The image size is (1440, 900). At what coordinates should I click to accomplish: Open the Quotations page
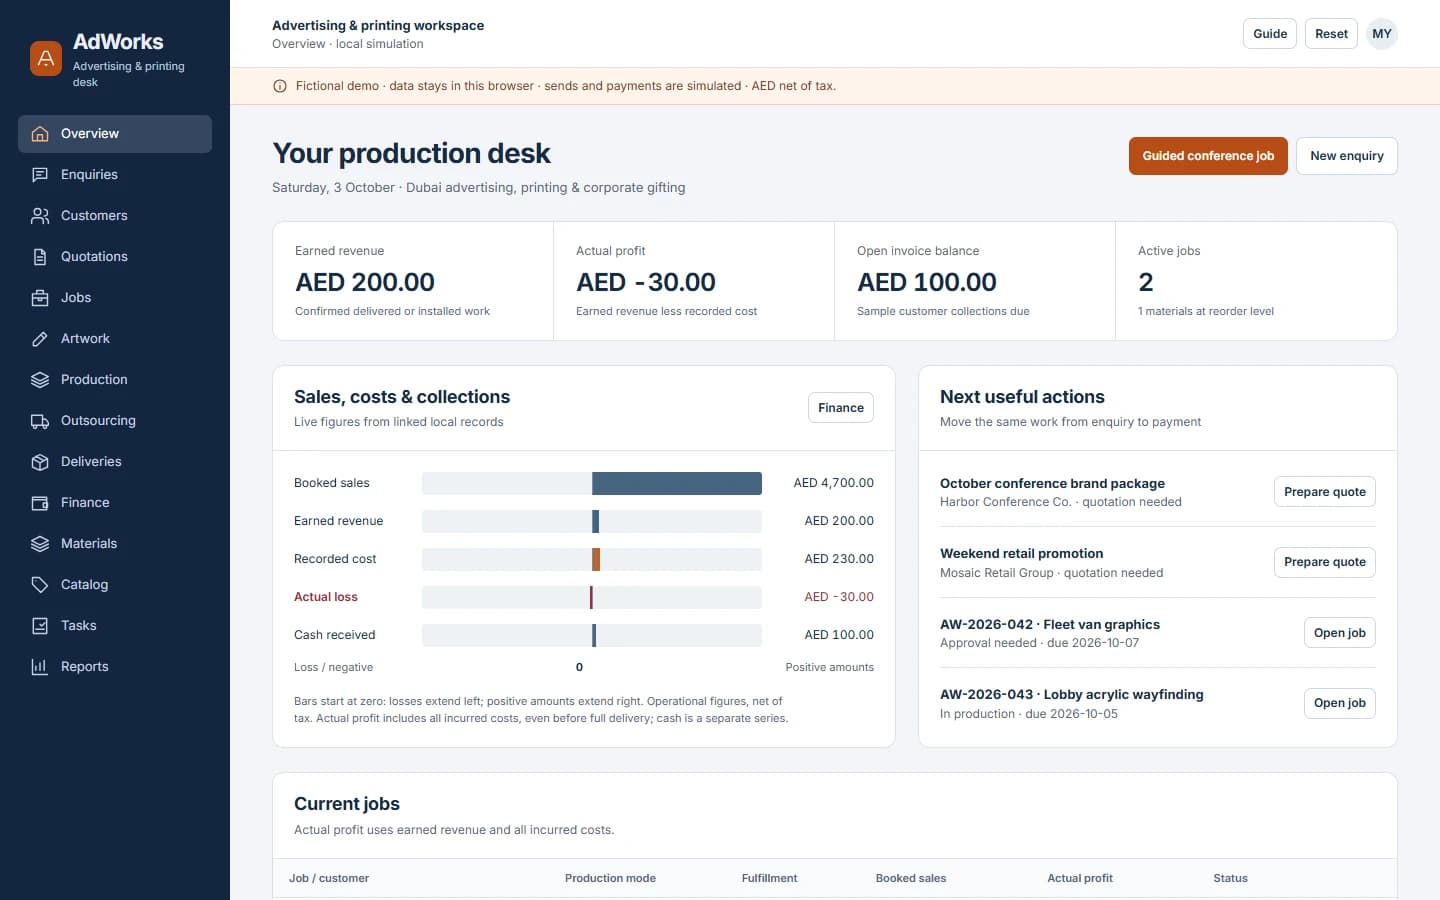[x=115, y=257]
